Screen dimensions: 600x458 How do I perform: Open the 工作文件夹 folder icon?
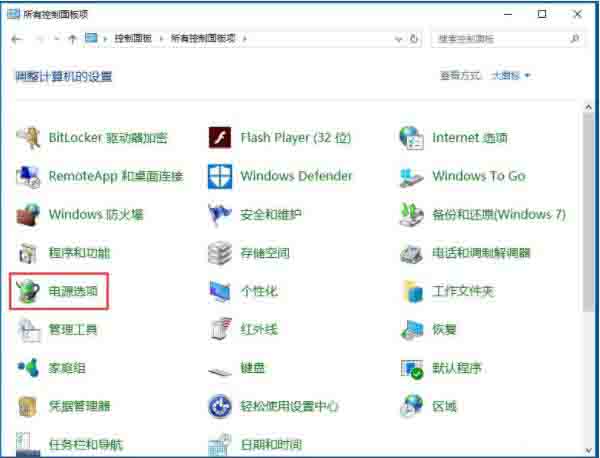(x=412, y=291)
